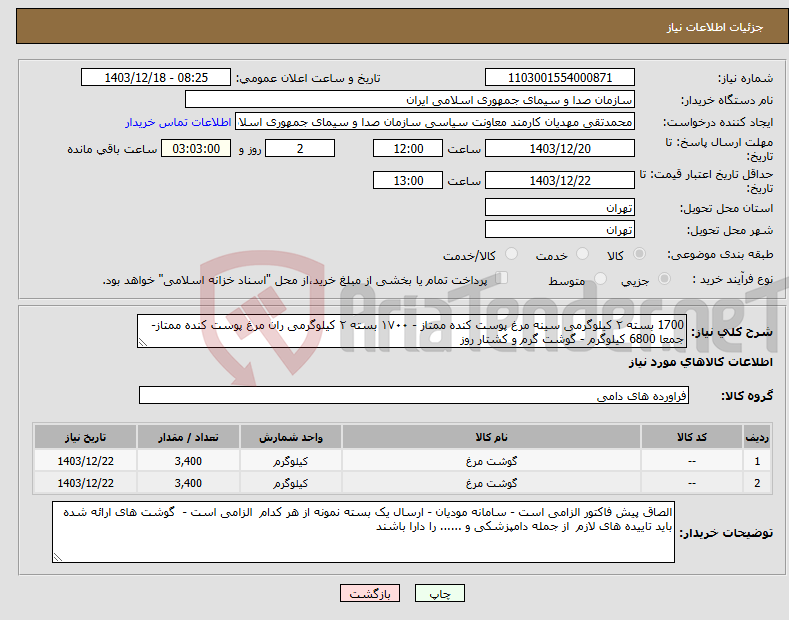The image size is (789, 620).
Task: Select the متوسط purchase type radio
Action: pos(600,278)
